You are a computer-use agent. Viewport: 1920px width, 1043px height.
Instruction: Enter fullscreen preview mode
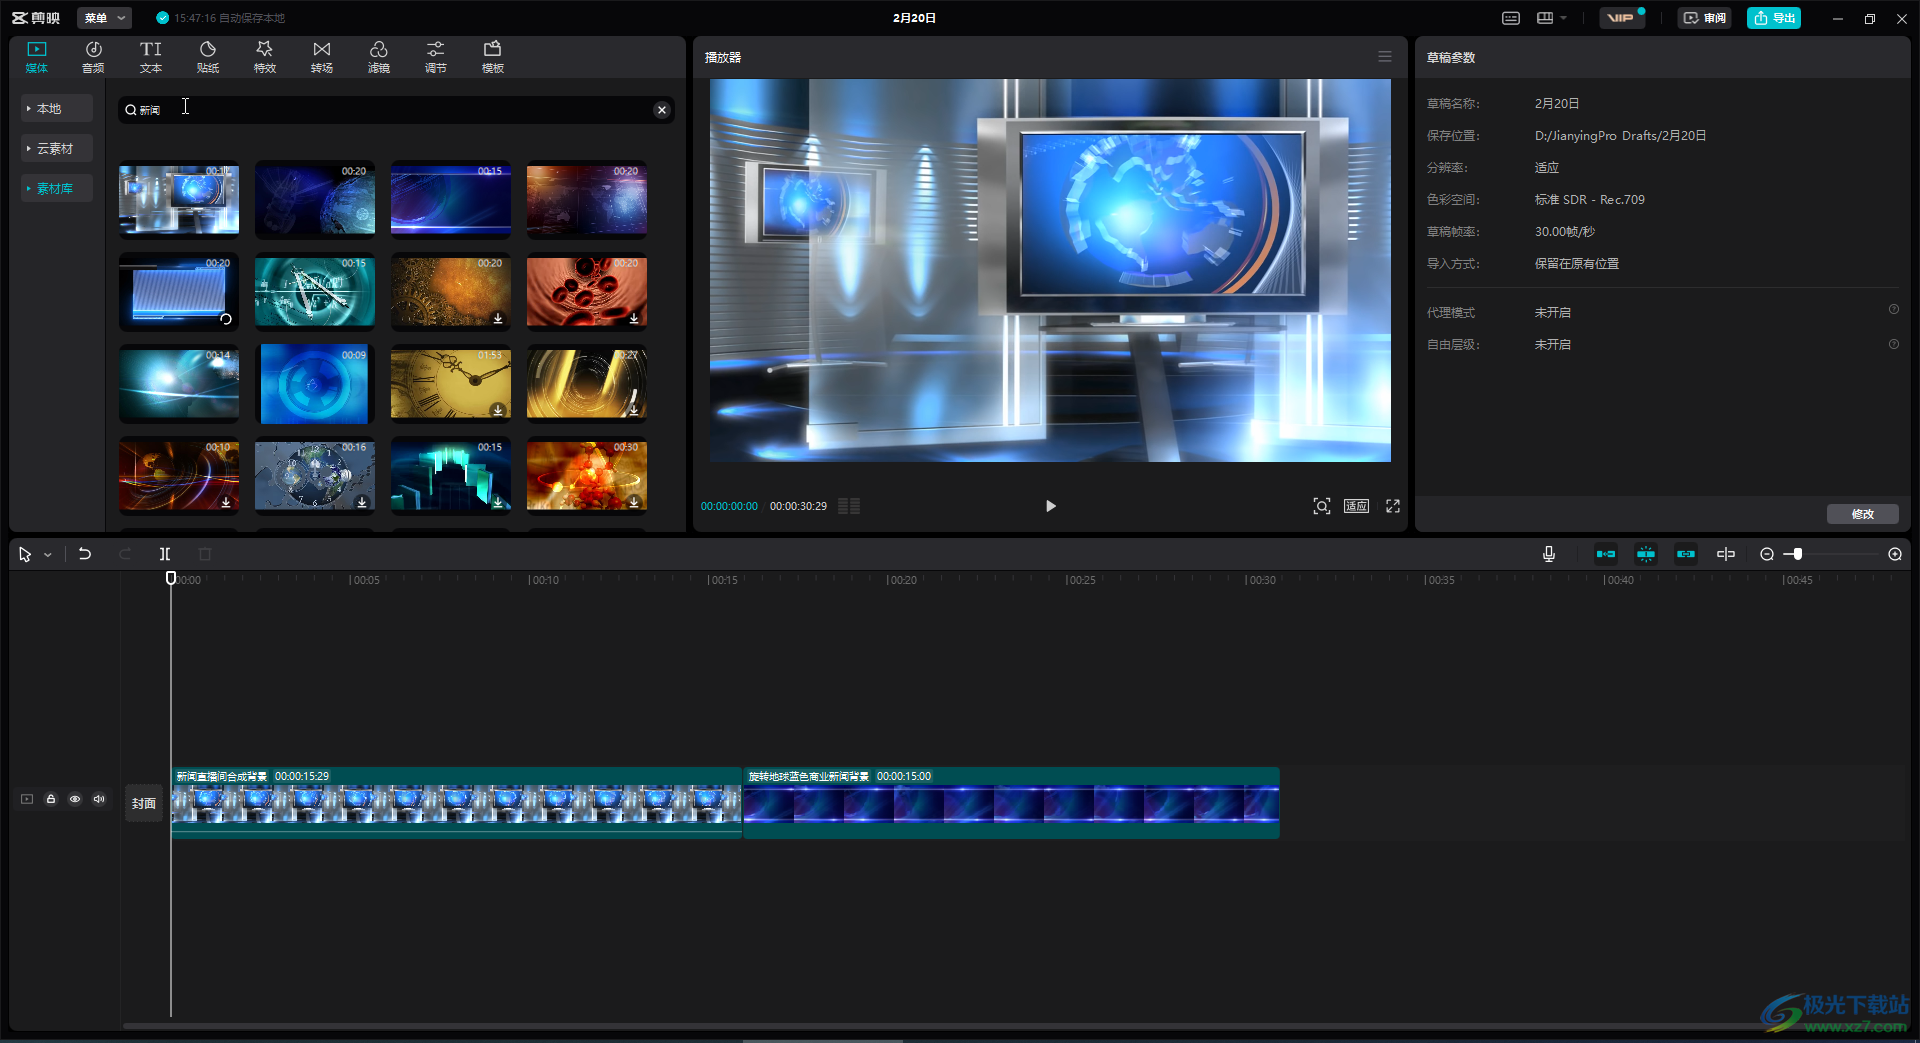click(1393, 506)
